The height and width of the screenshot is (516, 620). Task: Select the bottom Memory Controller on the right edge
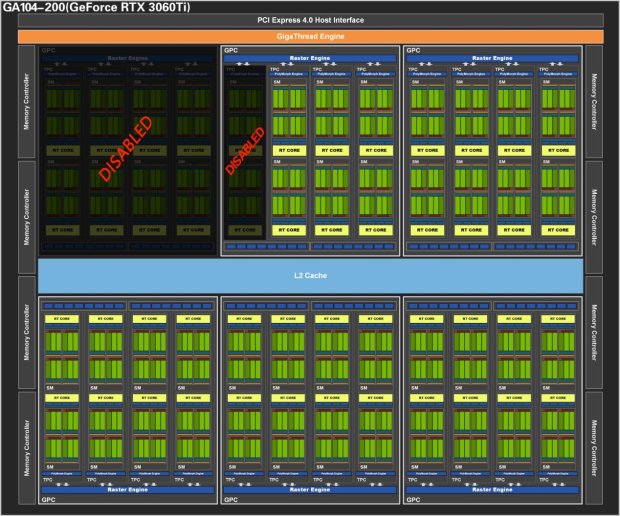(x=594, y=448)
